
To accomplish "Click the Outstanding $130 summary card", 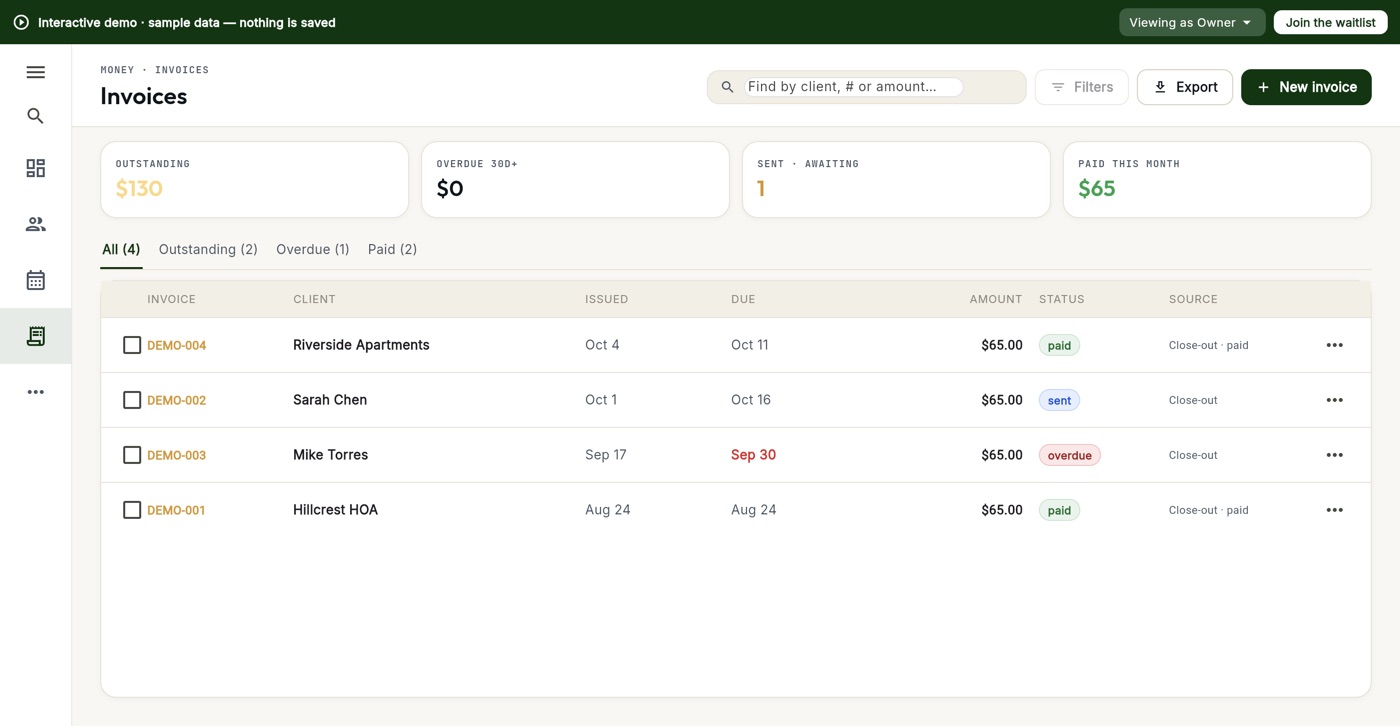I will 254,179.
